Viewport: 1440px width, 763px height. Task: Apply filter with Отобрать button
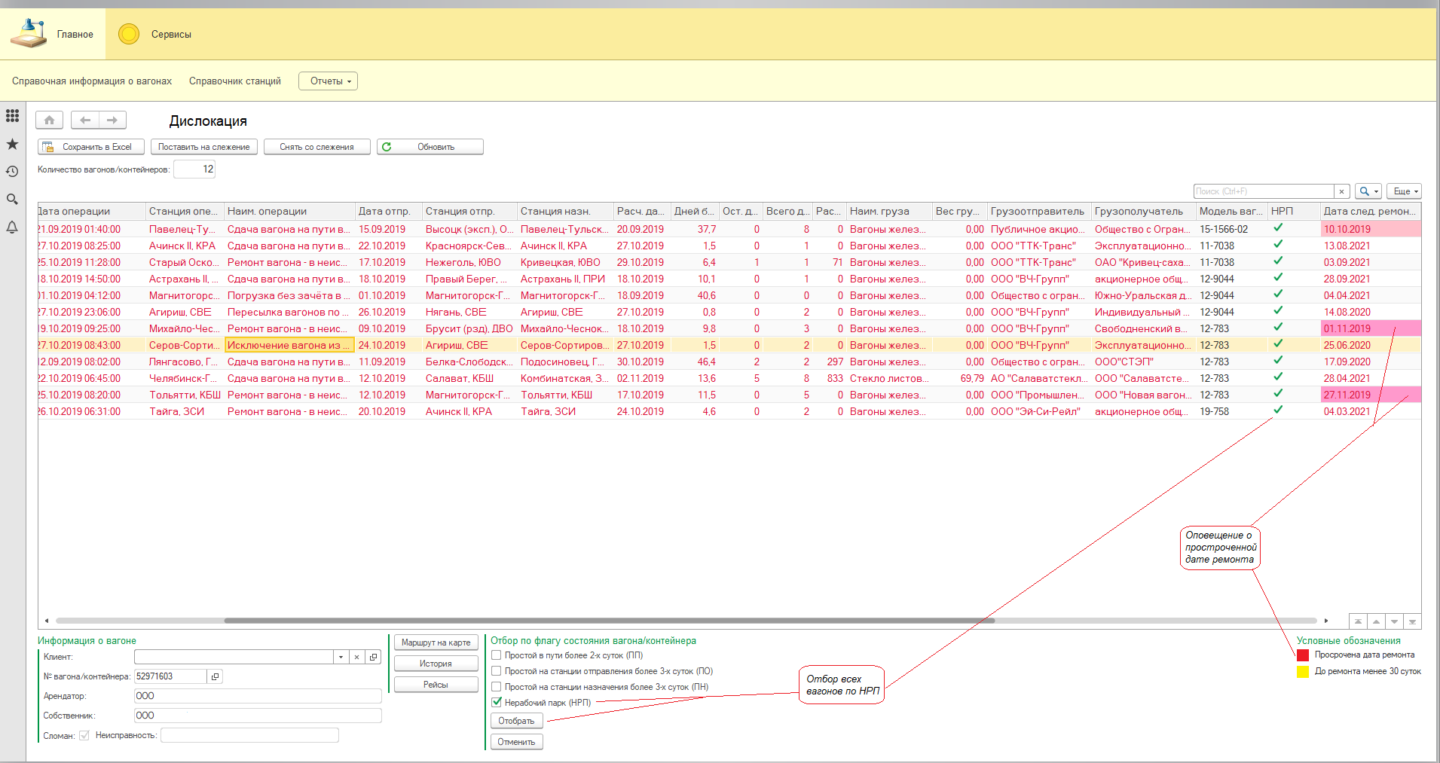click(517, 720)
